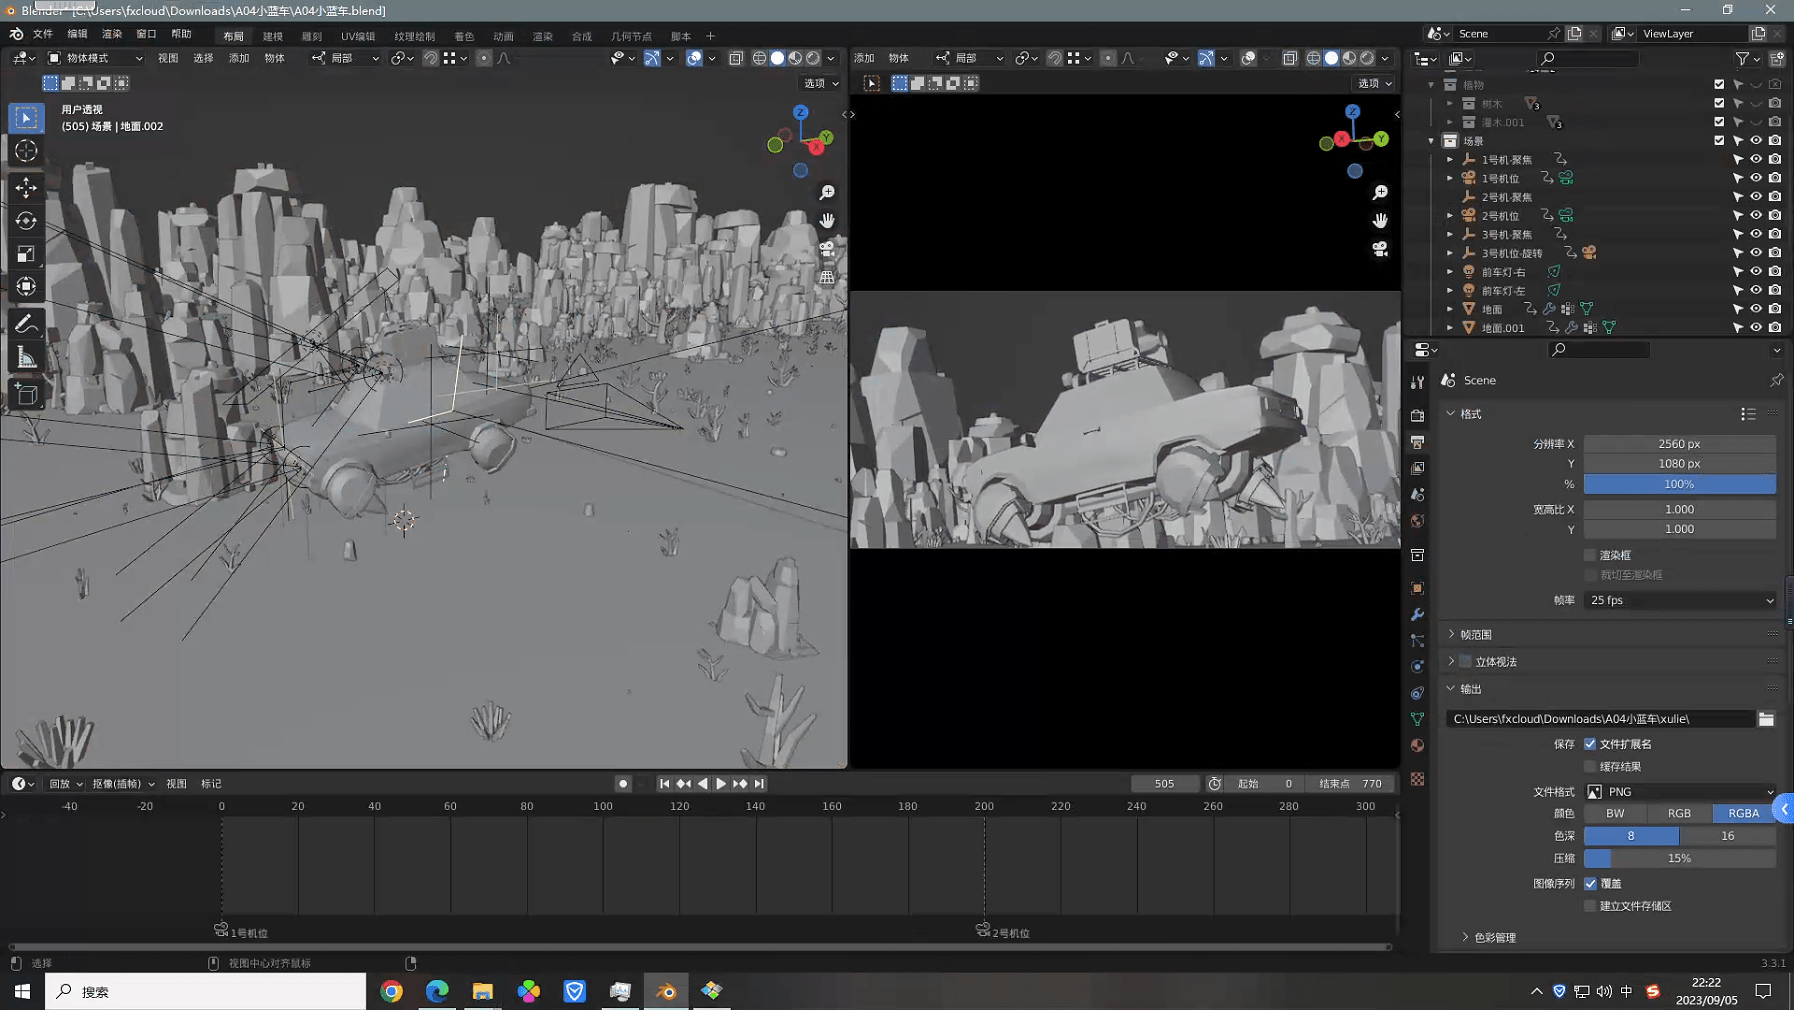Collapse 场景 collection in outliner
This screenshot has height=1010, width=1794.
point(1431,141)
